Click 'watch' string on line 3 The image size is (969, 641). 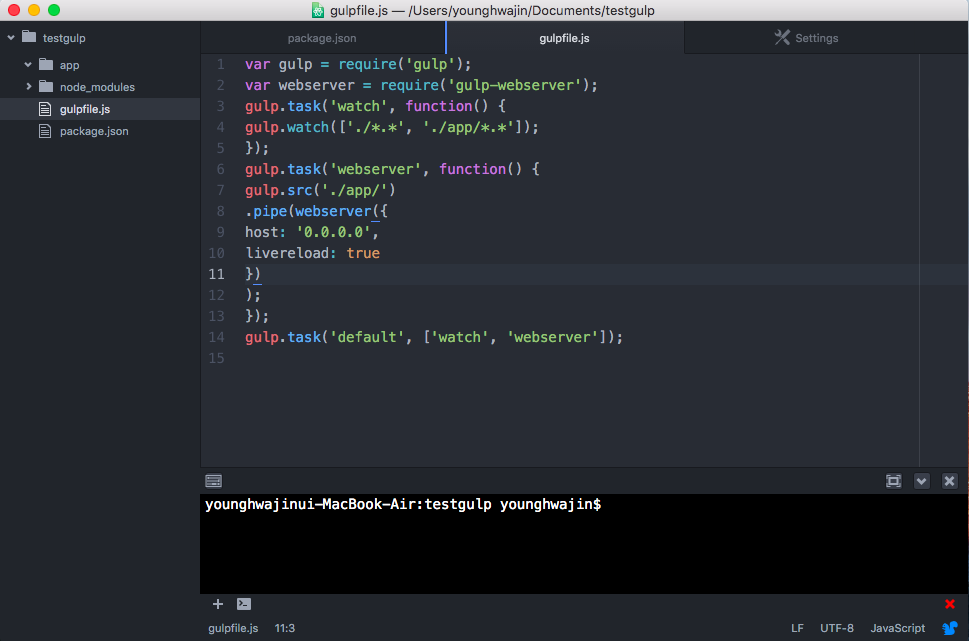click(x=358, y=106)
